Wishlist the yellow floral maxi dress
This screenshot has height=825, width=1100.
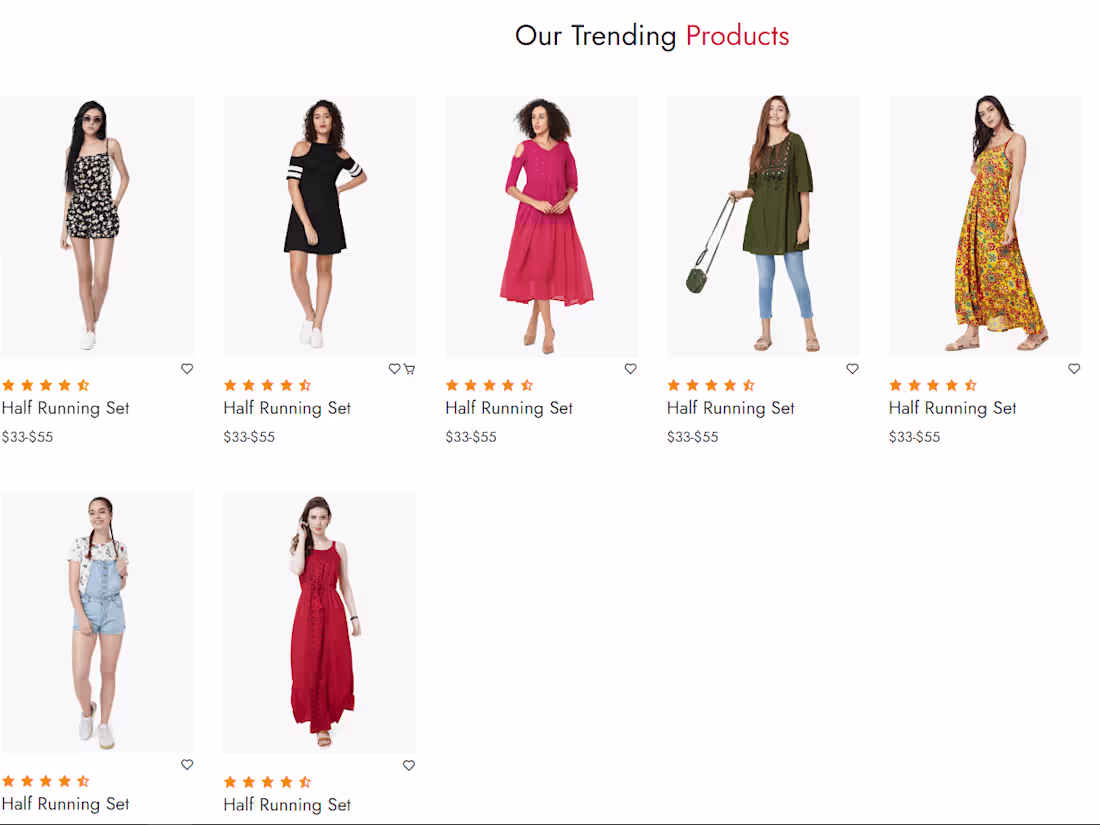1074,369
